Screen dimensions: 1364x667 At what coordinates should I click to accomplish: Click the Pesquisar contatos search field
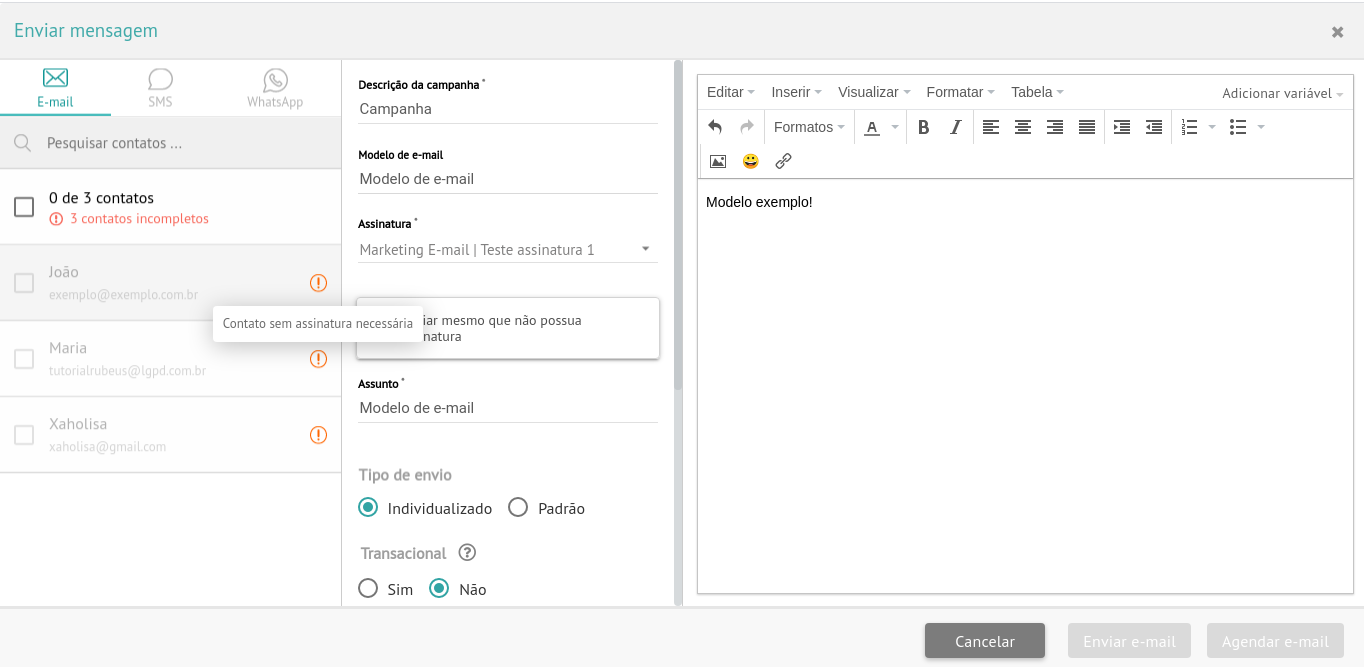click(170, 143)
